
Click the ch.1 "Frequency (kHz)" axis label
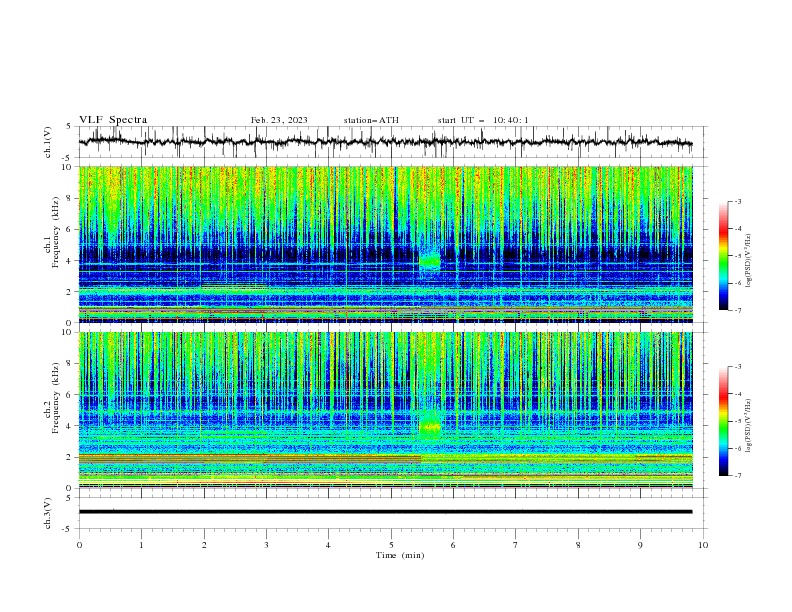pos(56,233)
